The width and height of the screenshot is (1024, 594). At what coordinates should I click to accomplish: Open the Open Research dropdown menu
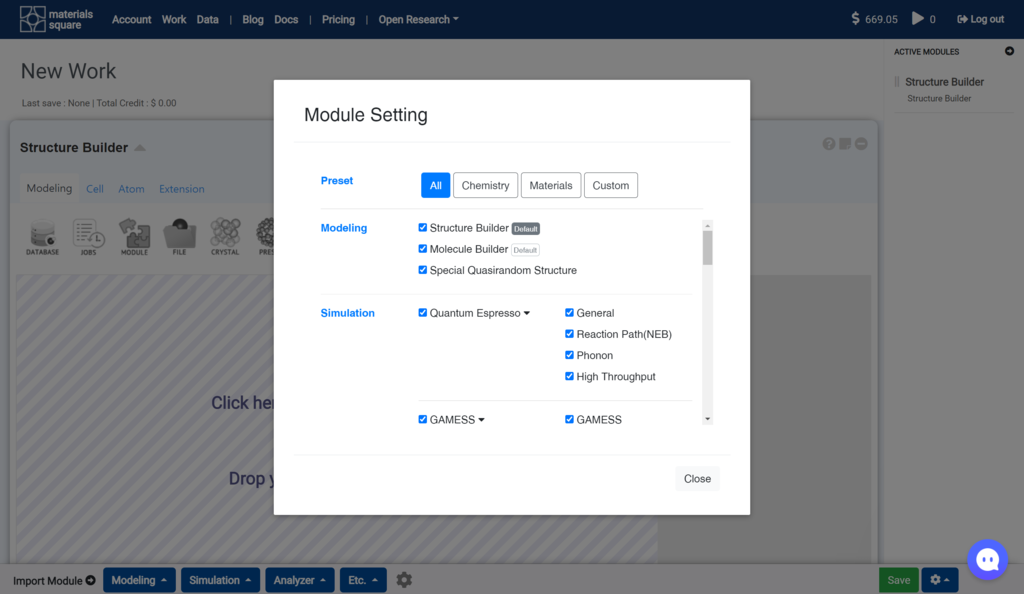[x=418, y=19]
